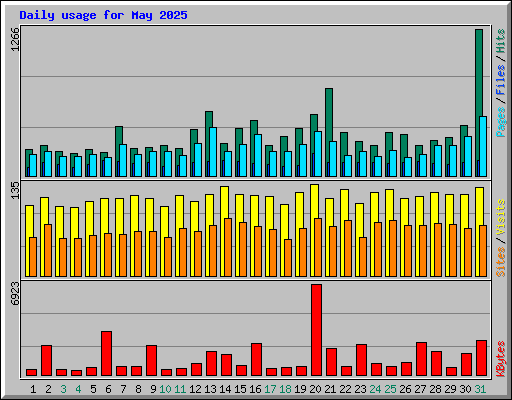
Task: Click the 135 visits axis value
Action: pos(15,190)
